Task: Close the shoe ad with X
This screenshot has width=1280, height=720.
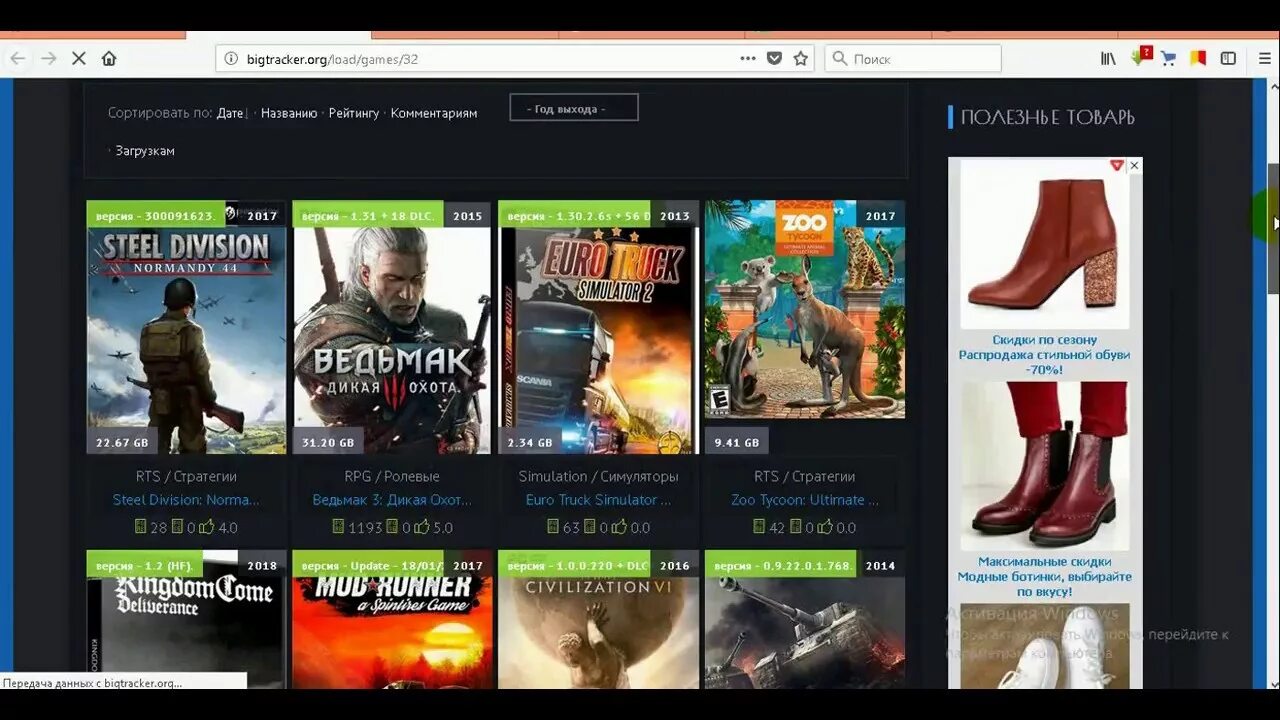Action: (x=1134, y=165)
